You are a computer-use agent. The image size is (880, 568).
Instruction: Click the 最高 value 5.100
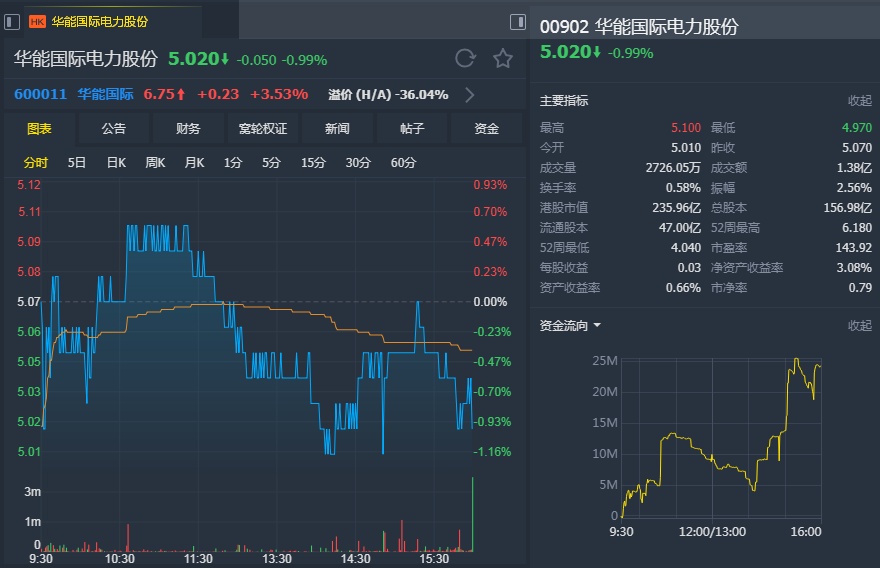686,128
